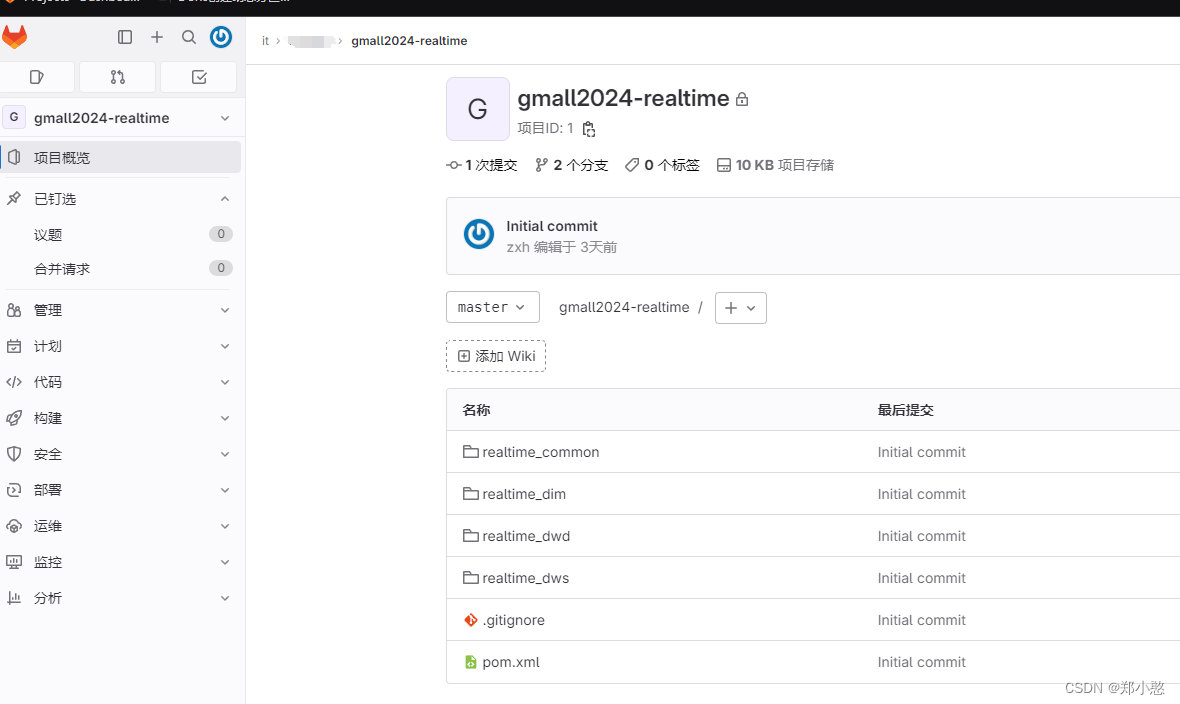Image resolution: width=1180 pixels, height=704 pixels.
Task: Click the lock privacy icon beside project title
Action: point(742,99)
